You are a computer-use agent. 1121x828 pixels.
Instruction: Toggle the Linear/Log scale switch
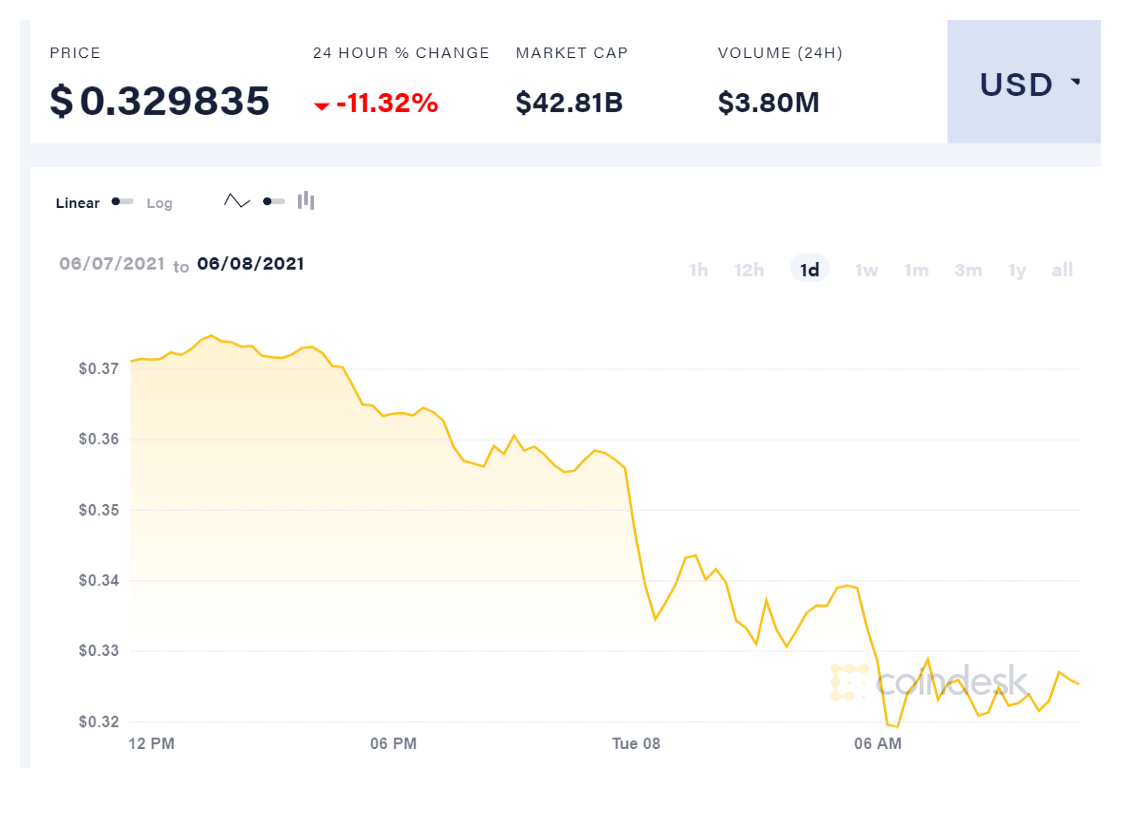pos(123,202)
